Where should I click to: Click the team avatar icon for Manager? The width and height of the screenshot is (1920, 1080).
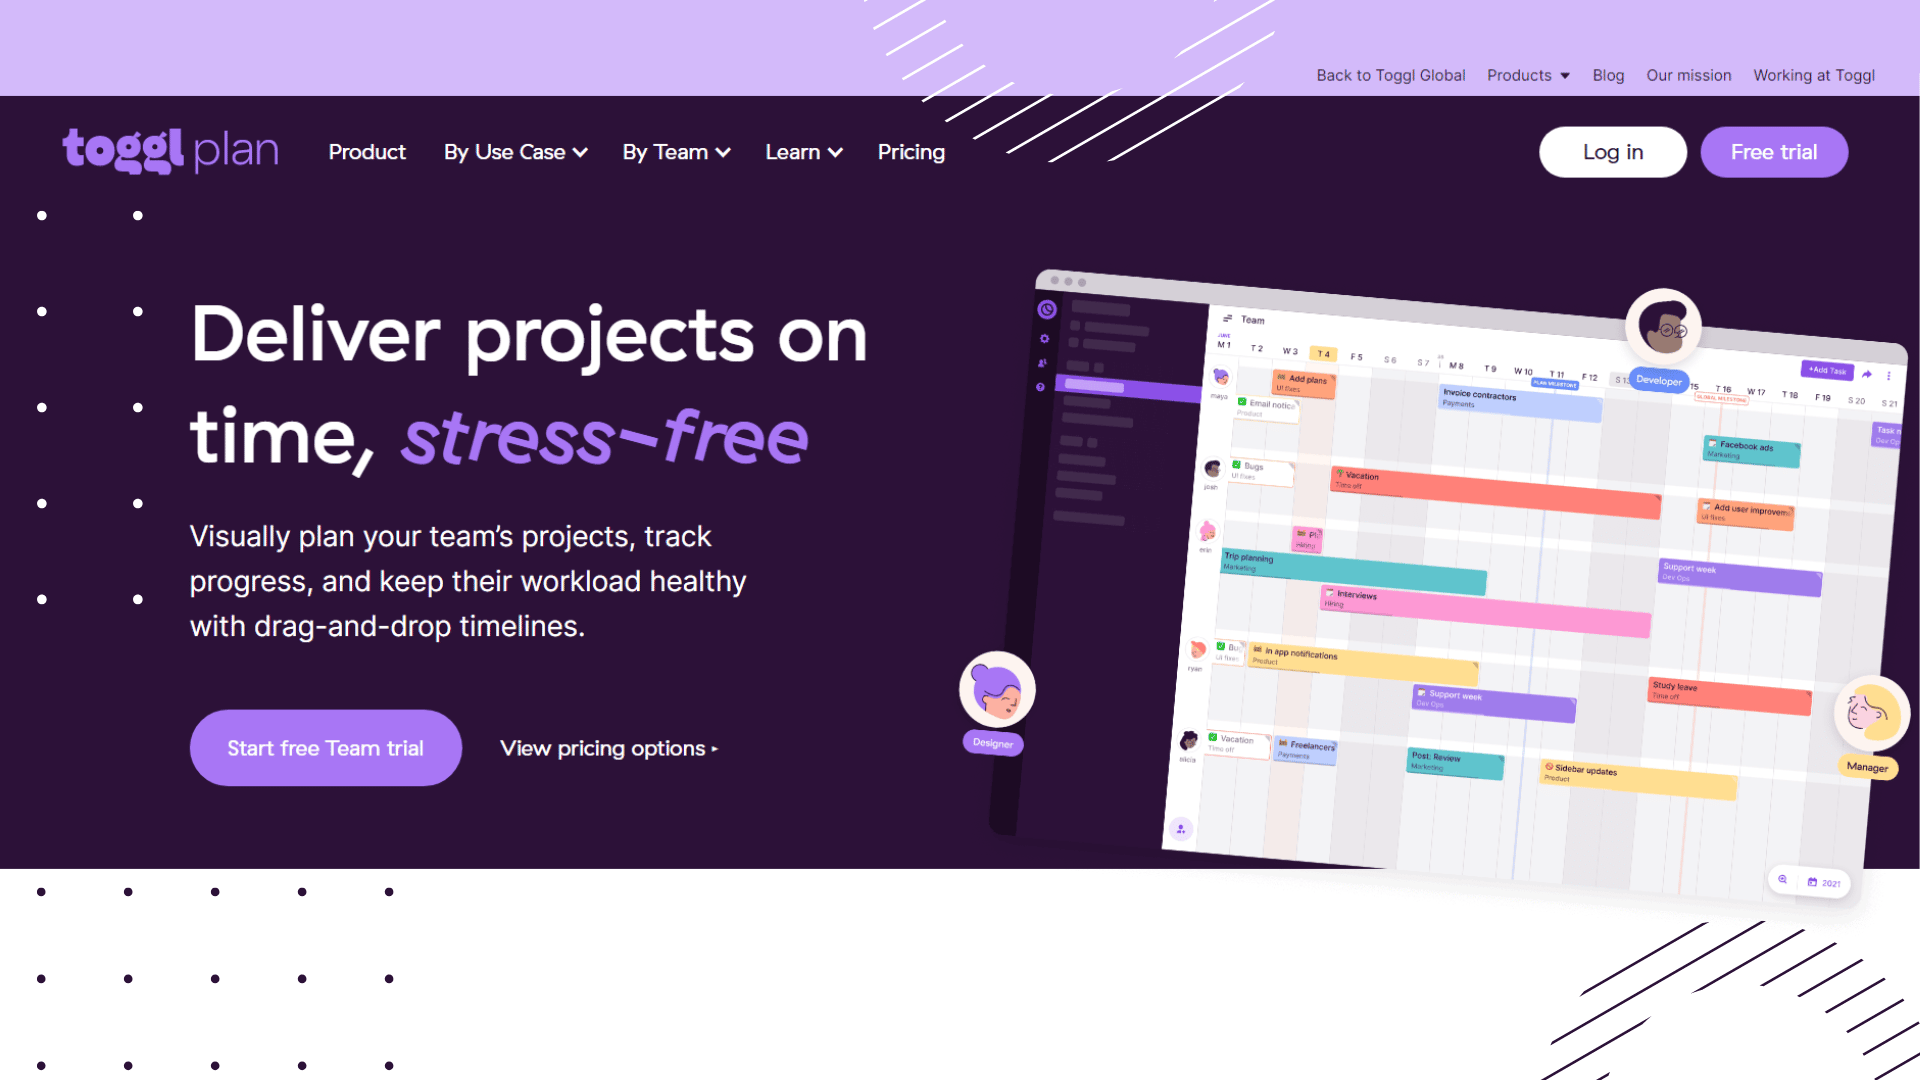[x=1870, y=712]
